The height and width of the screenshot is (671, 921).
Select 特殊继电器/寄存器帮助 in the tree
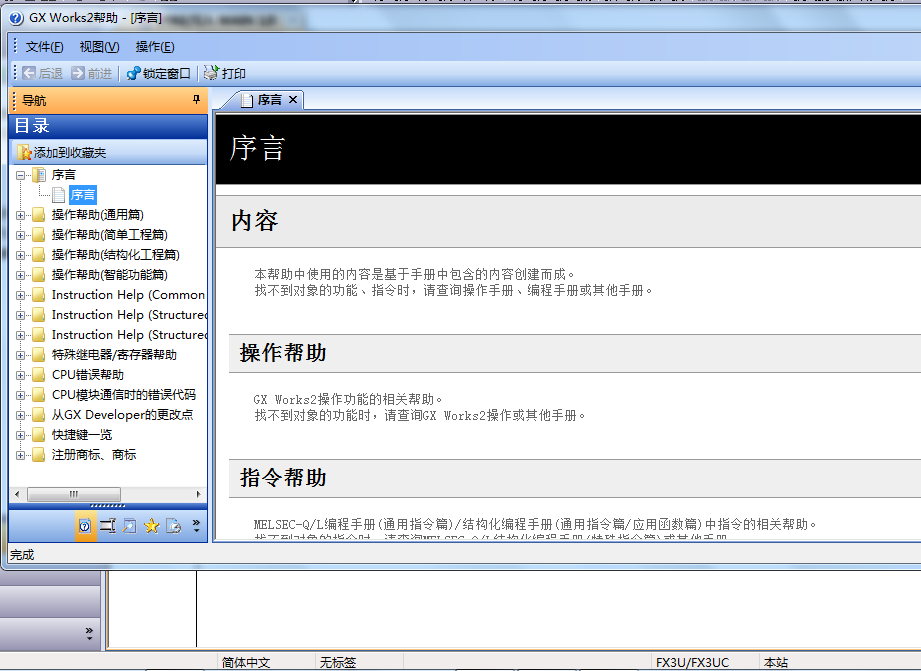click(114, 355)
